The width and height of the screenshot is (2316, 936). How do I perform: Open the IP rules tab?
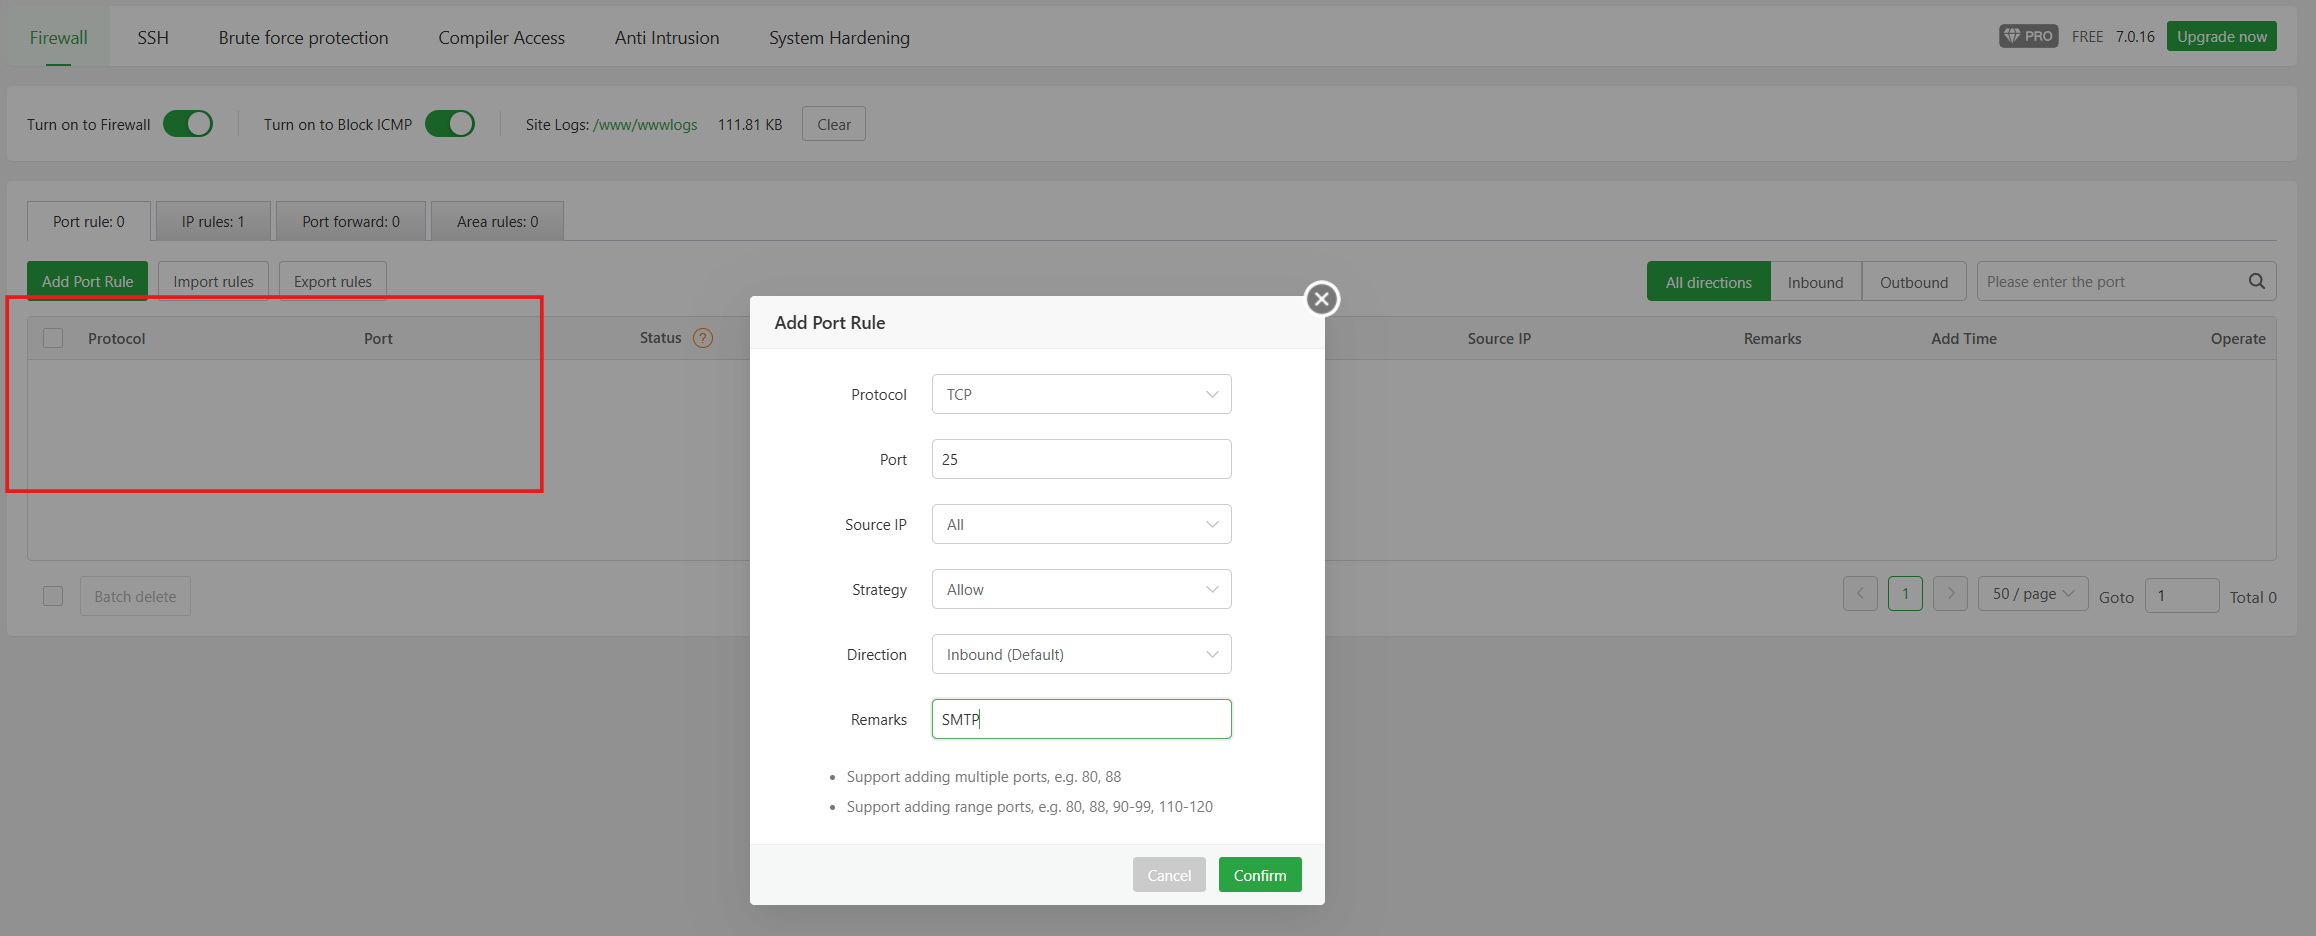[x=213, y=221]
